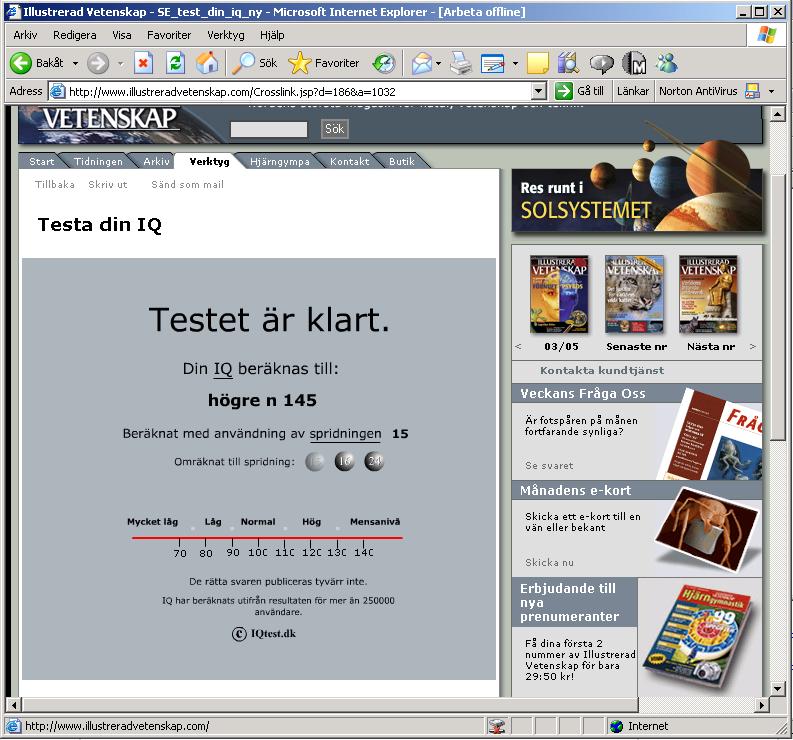Click the IQtest.dk copyright link
This screenshot has width=793, height=740.
click(264, 633)
